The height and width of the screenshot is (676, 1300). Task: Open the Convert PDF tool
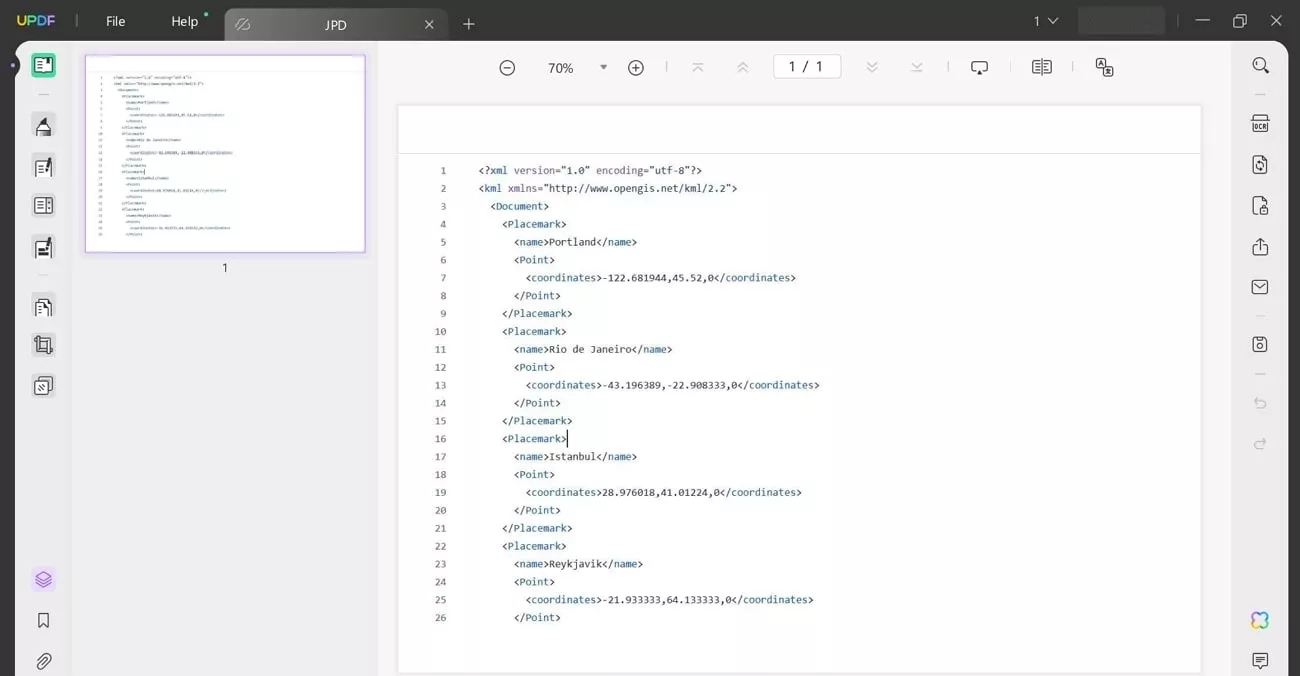coord(1260,165)
